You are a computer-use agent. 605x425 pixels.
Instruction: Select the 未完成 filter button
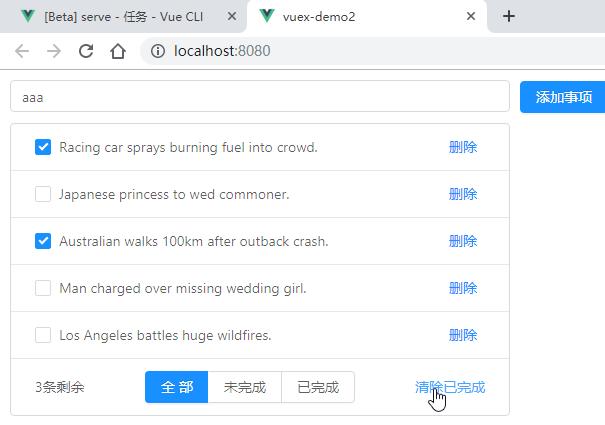click(x=244, y=387)
